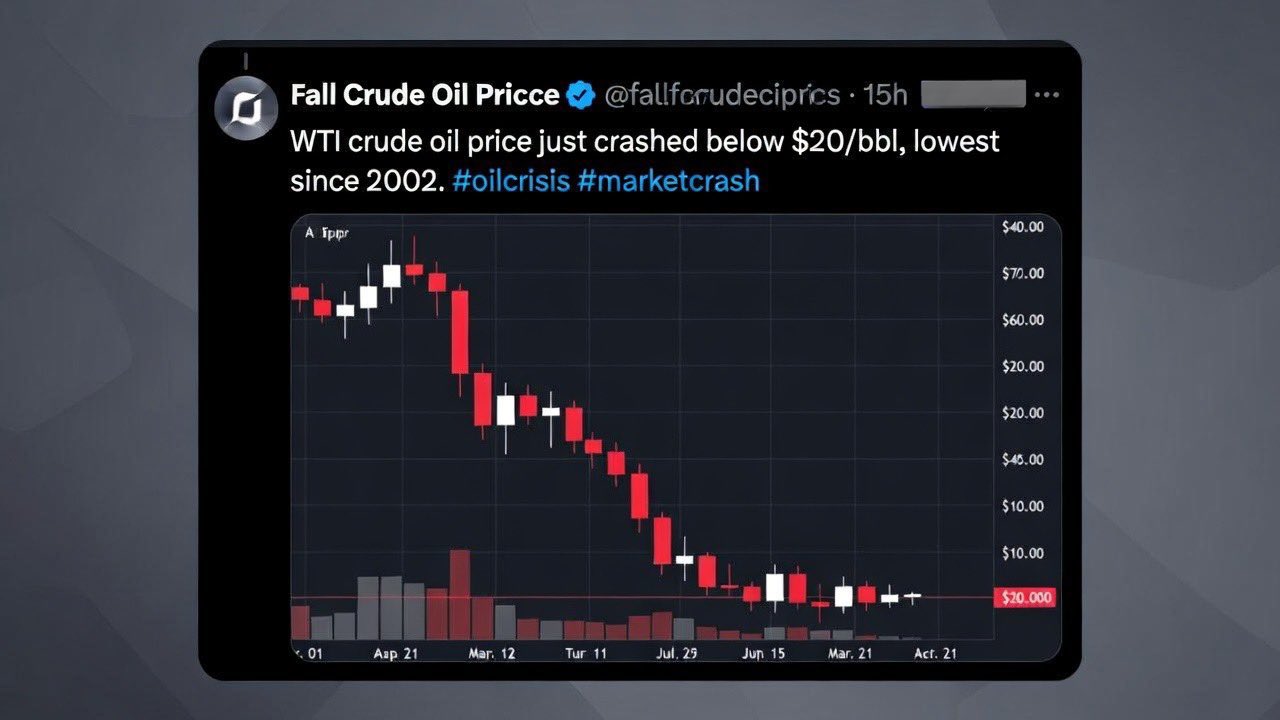Screen dimensions: 1280x720
Task: Select the Jul. 29 date on the time axis
Action: click(x=675, y=653)
